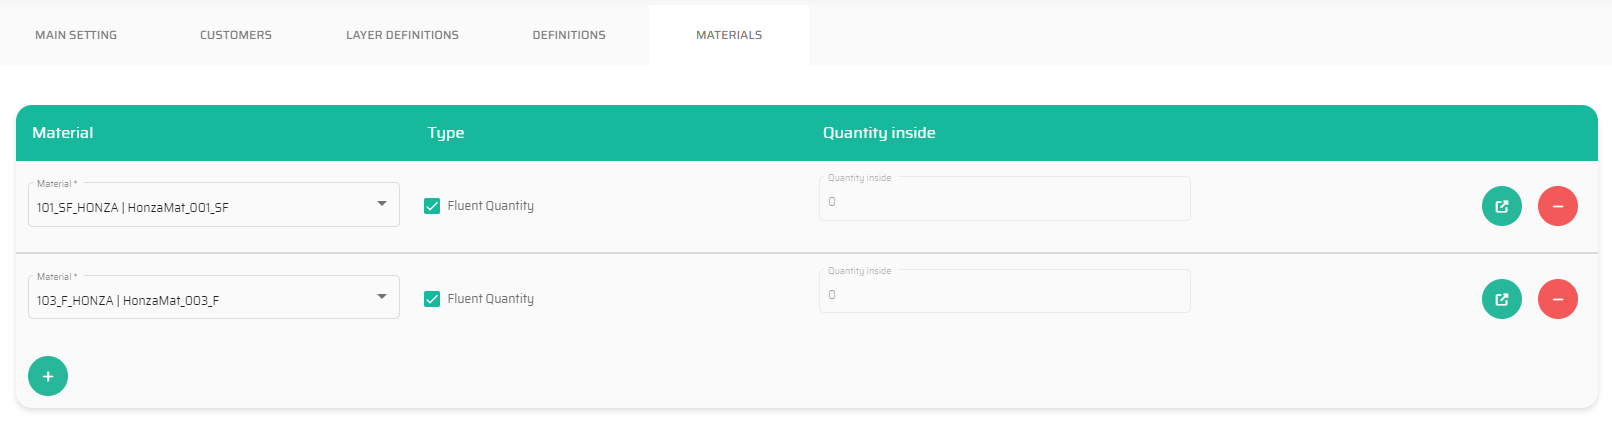The height and width of the screenshot is (422, 1612).
Task: Click Quantity inside field for 103_F_HONZA
Action: click(1004, 294)
